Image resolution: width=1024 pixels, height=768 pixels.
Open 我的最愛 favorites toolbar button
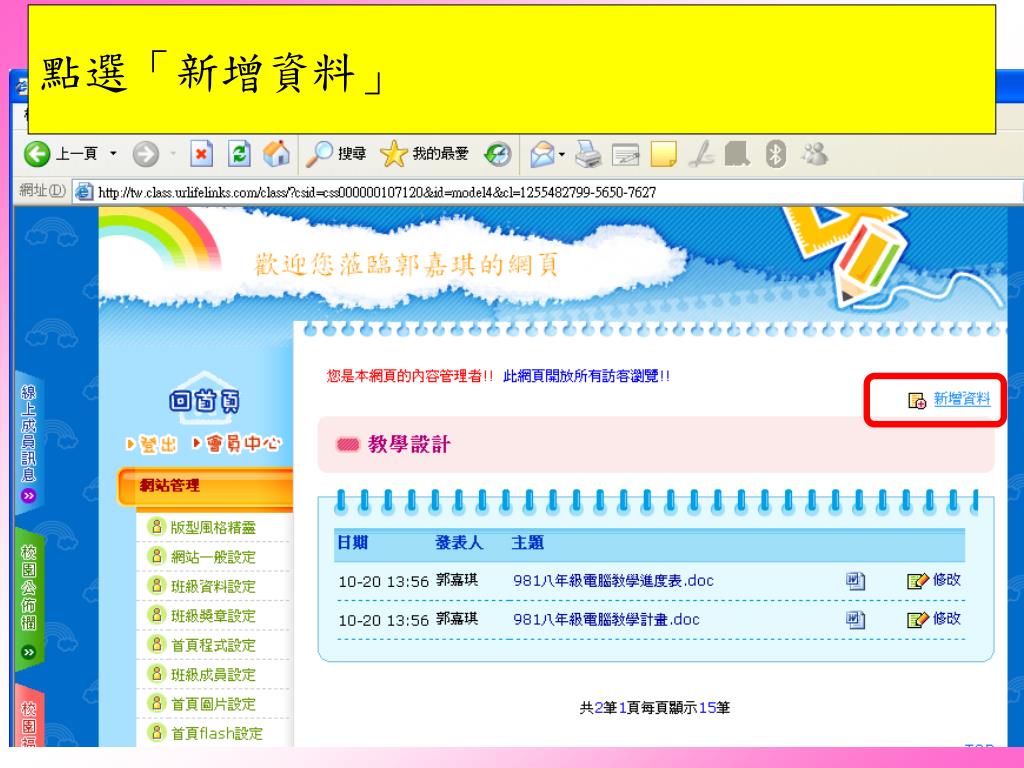click(424, 154)
